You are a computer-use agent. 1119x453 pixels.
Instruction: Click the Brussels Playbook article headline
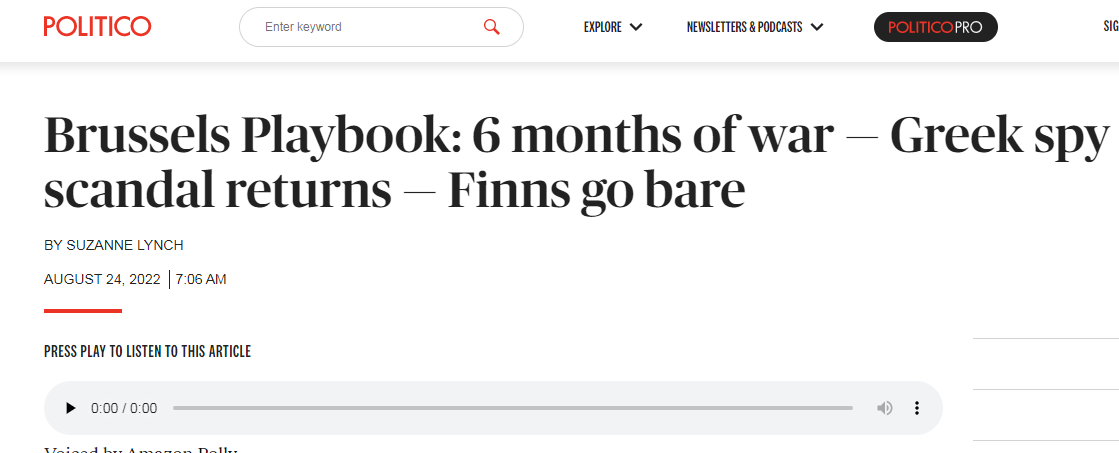tap(577, 162)
